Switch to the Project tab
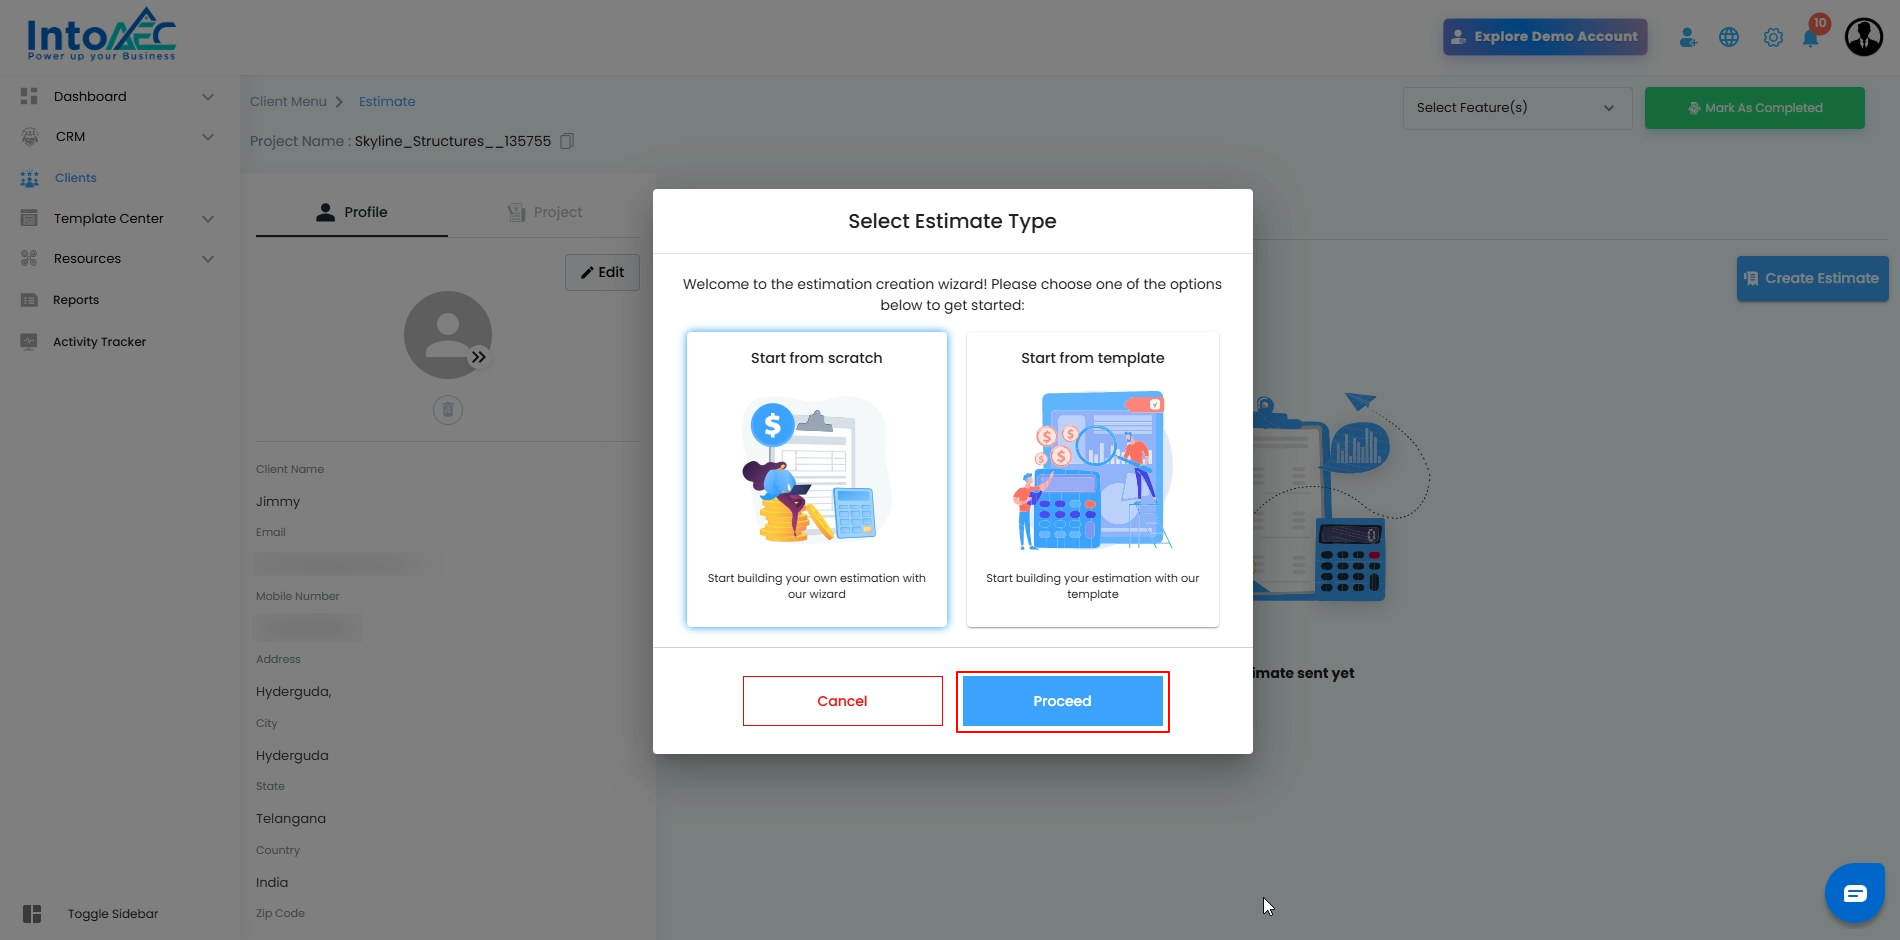 tap(545, 212)
